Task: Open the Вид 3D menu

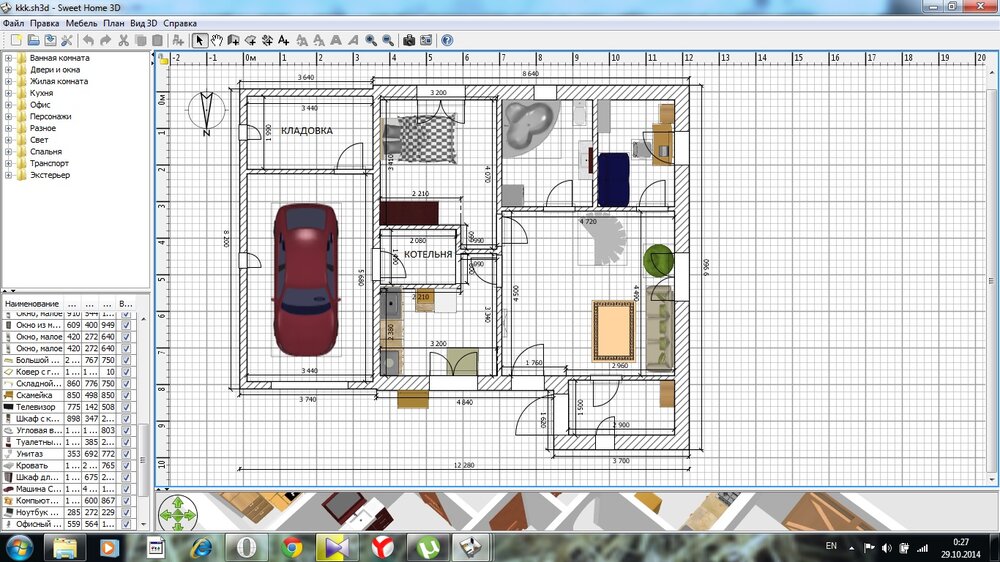Action: [143, 23]
